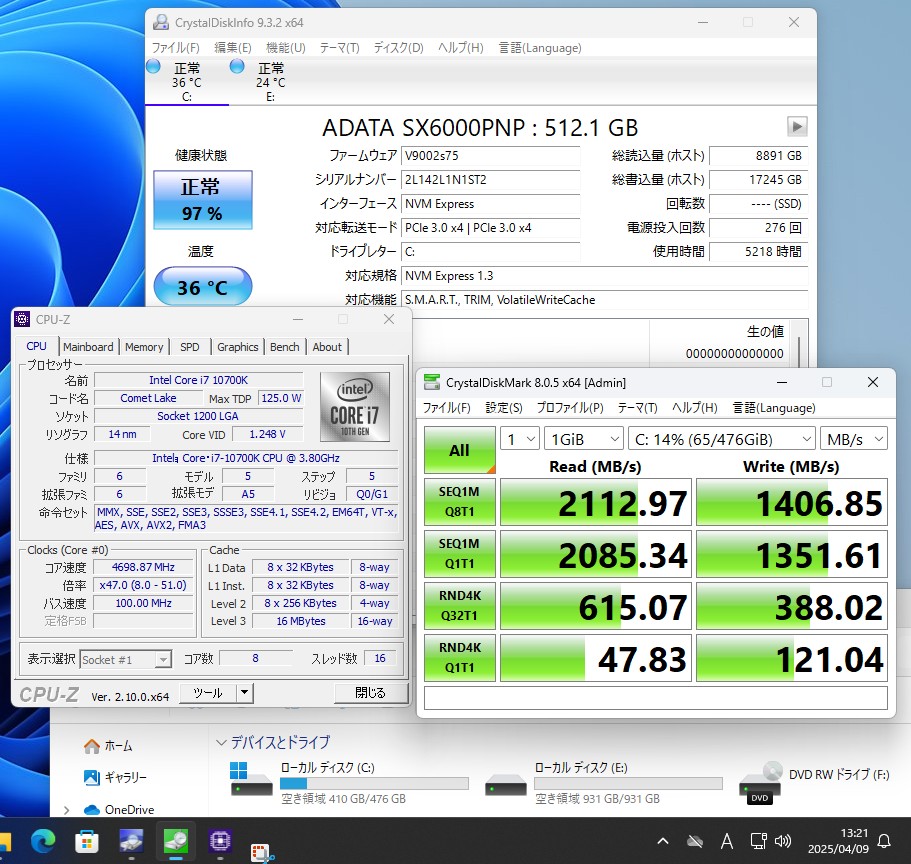Viewport: 911px width, 864px height.
Task: Click the IME input mode A indicator
Action: pyautogui.click(x=727, y=841)
